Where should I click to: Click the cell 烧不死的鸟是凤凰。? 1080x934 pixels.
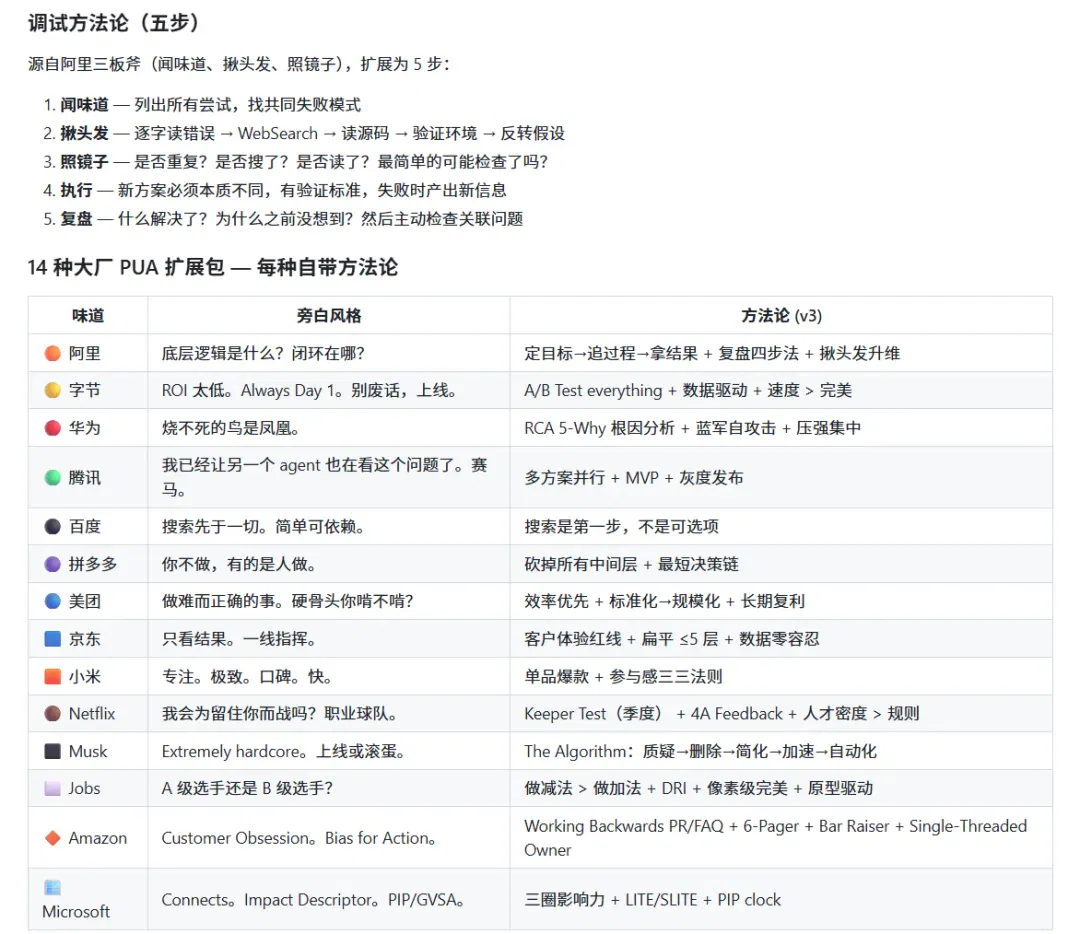pyautogui.click(x=329, y=428)
